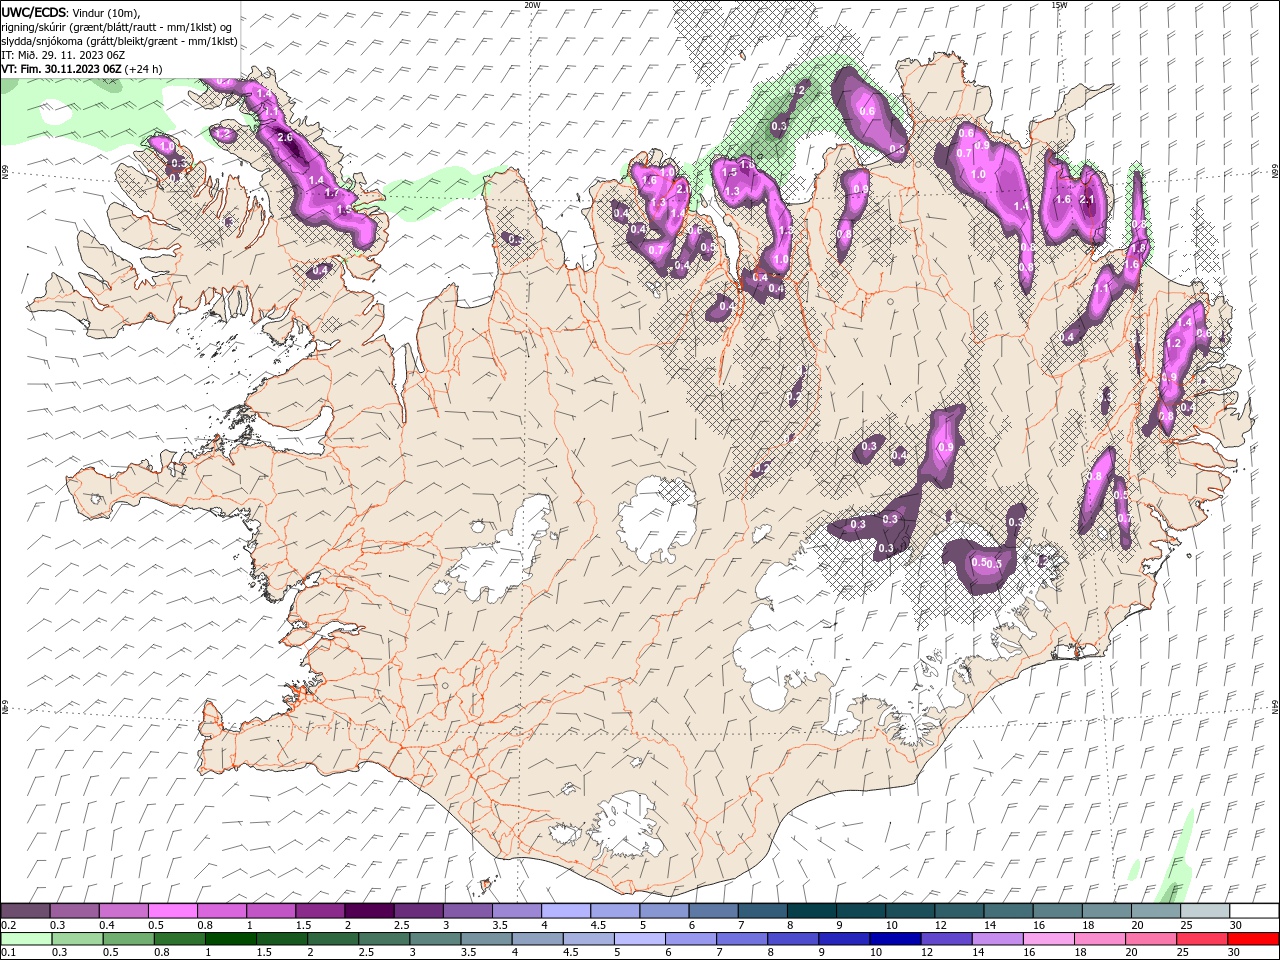Screen dimensions: 1280x960
Task: Select lower legend swatch starting at 3.5
Action: pos(486,939)
